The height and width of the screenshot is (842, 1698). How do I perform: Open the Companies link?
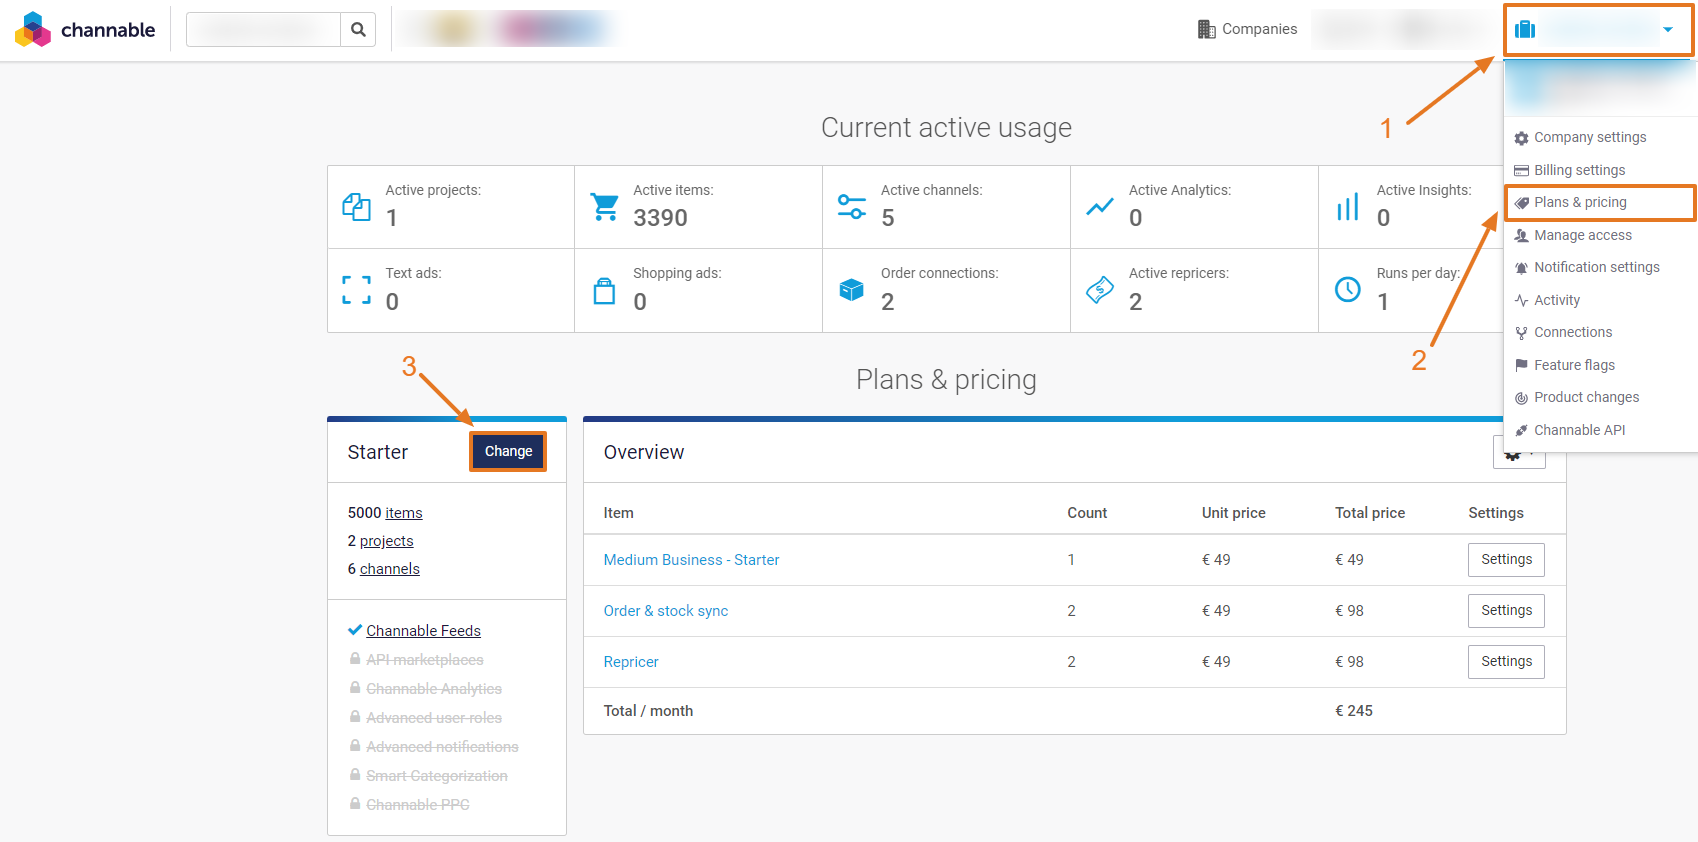point(1247,29)
